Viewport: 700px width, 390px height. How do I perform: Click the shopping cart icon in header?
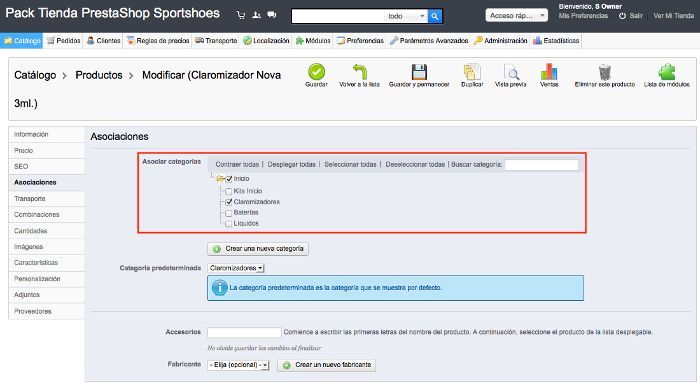[x=241, y=15]
